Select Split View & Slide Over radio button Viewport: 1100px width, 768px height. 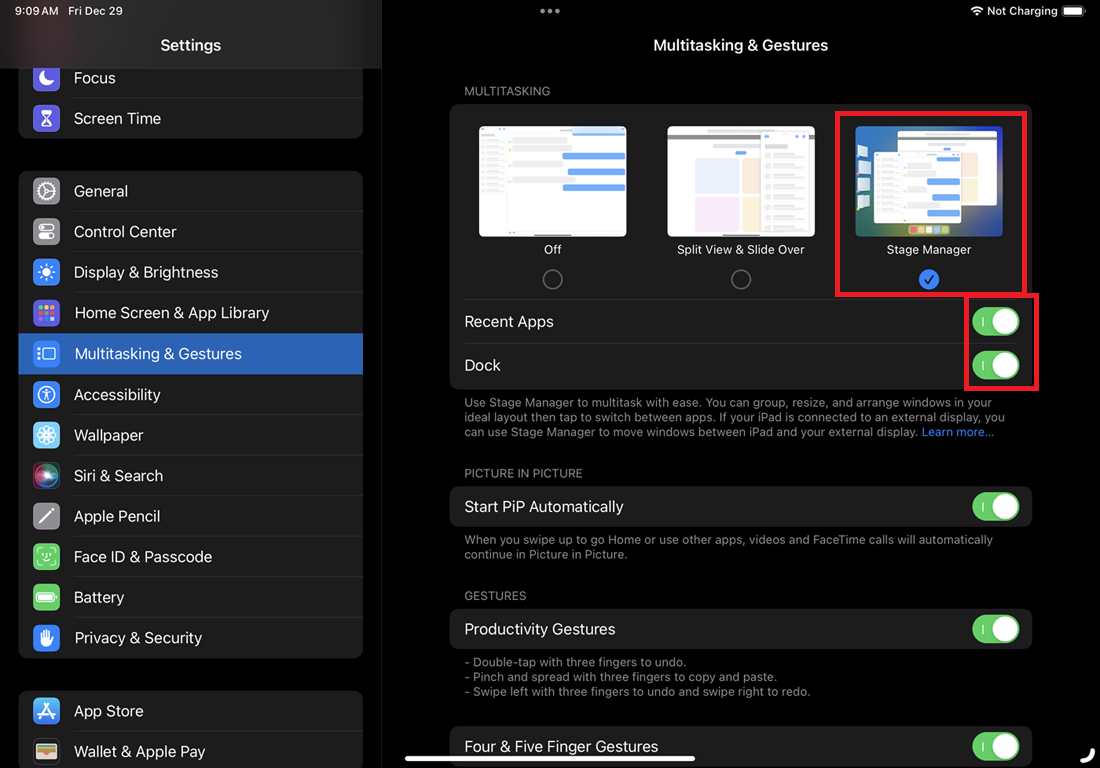(x=741, y=279)
